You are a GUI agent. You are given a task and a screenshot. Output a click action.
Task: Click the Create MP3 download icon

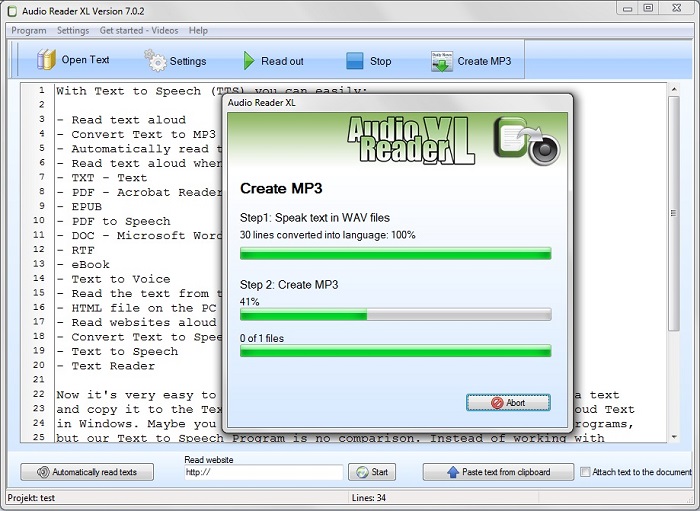coord(442,62)
